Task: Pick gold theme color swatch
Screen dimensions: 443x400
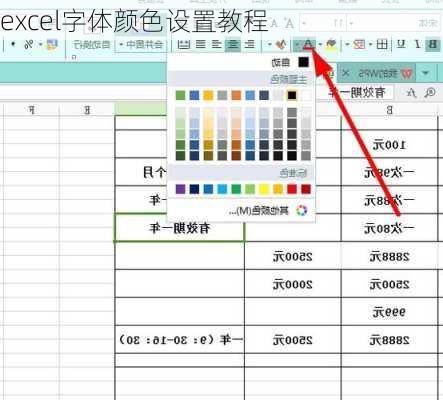Action: tap(208, 95)
